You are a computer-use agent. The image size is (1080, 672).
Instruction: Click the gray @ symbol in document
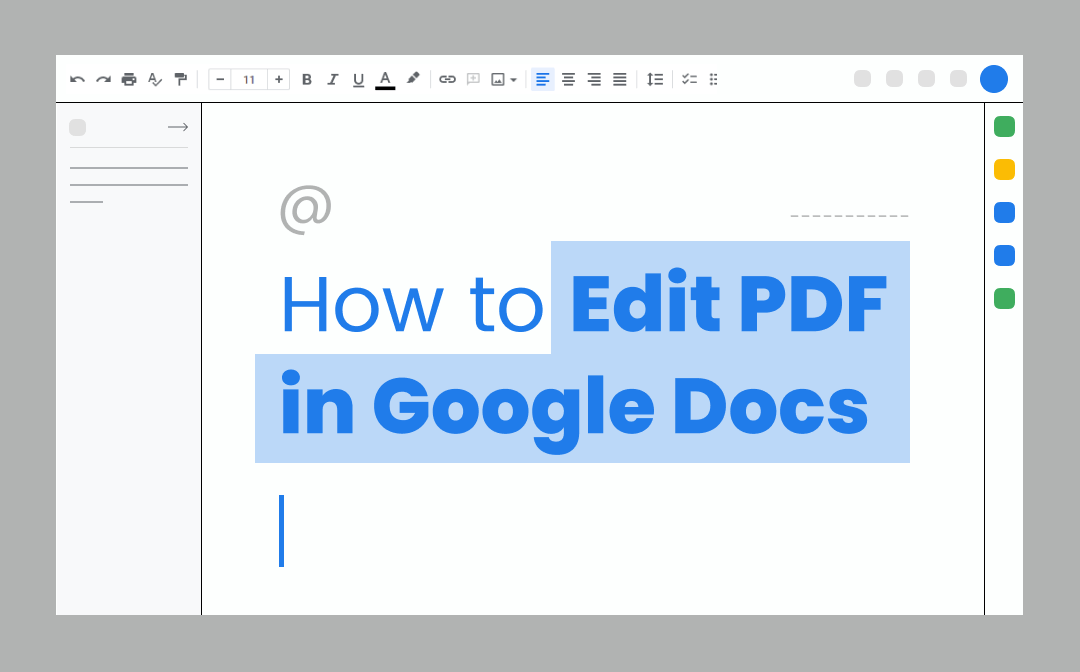(306, 209)
